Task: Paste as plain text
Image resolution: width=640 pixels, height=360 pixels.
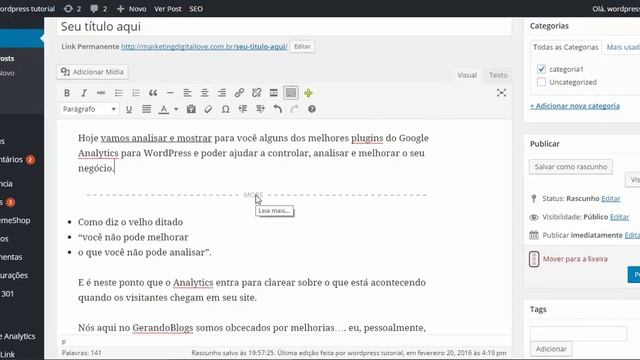Action: click(191, 109)
